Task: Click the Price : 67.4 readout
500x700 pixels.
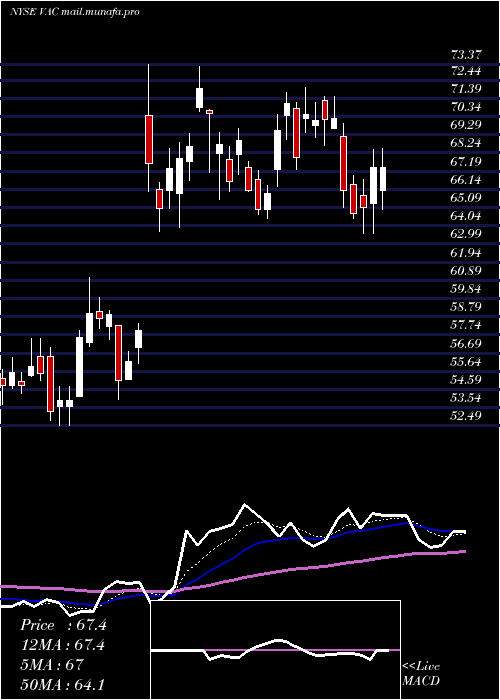Action: click(63, 625)
